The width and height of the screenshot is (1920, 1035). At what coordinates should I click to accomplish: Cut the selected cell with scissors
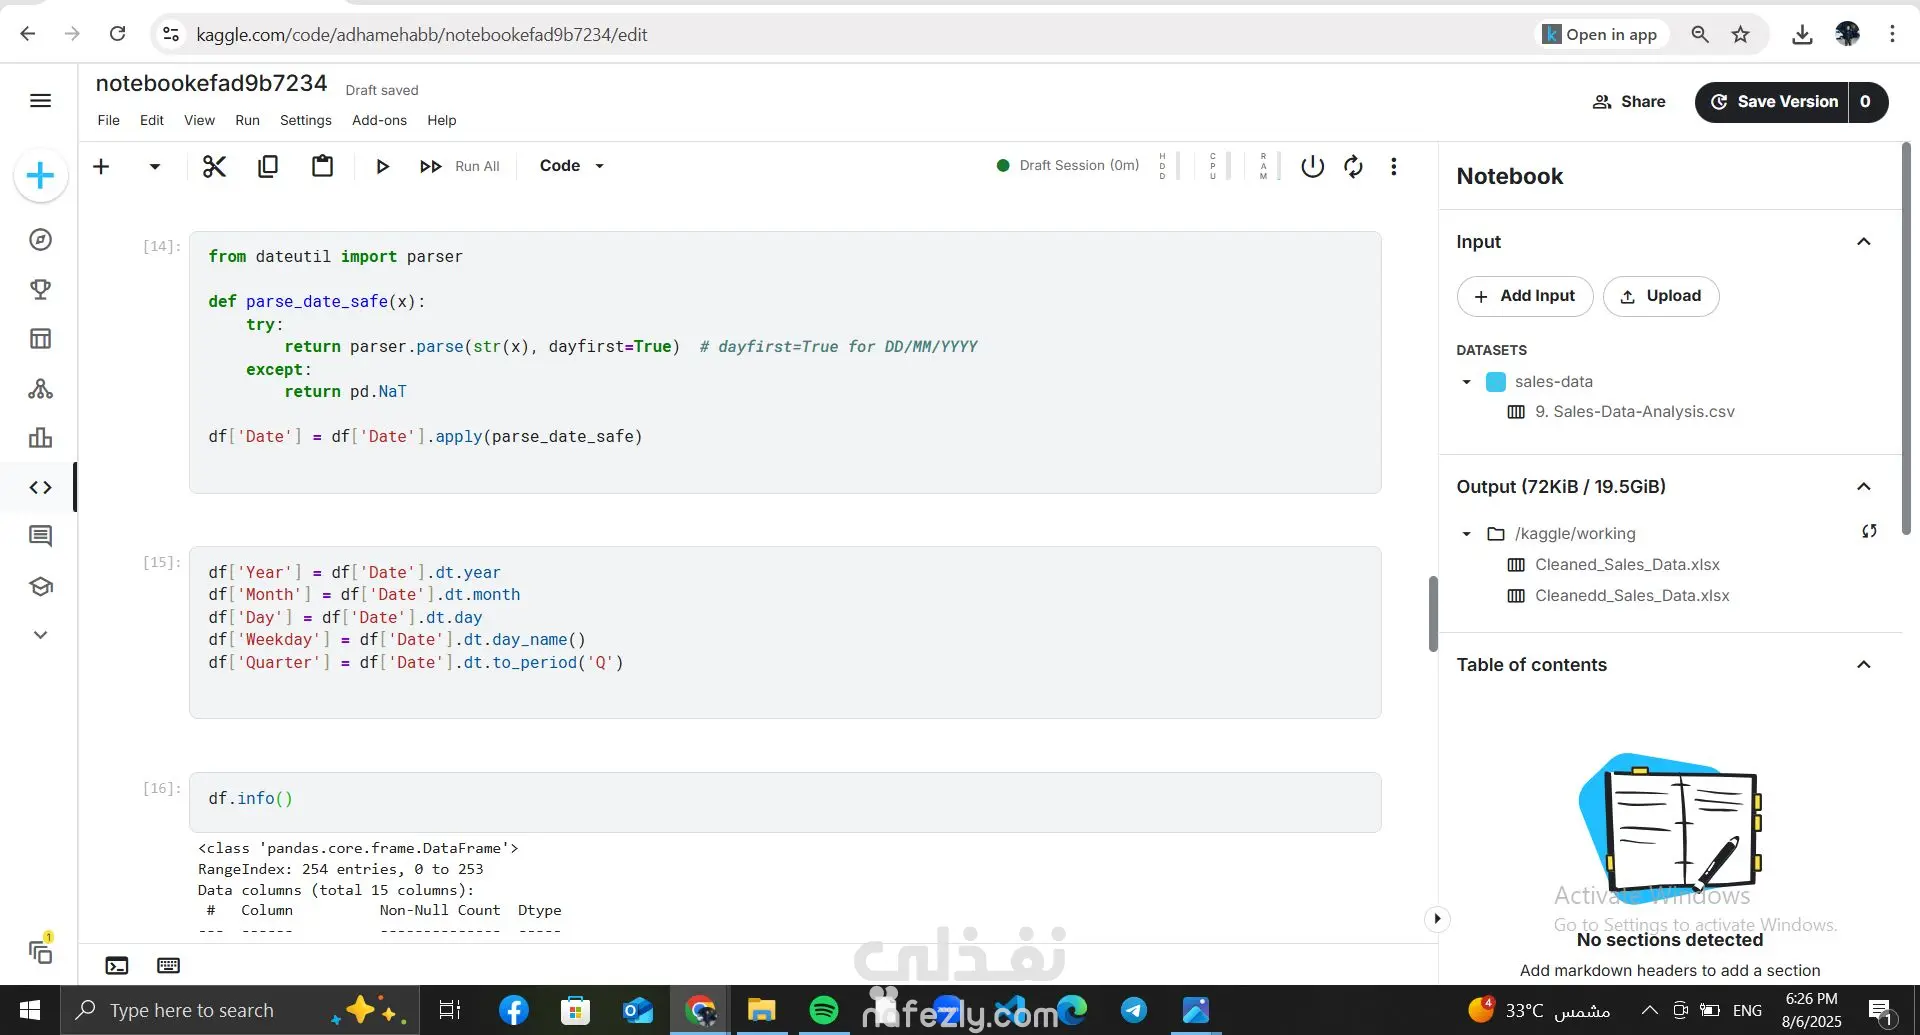coord(214,166)
